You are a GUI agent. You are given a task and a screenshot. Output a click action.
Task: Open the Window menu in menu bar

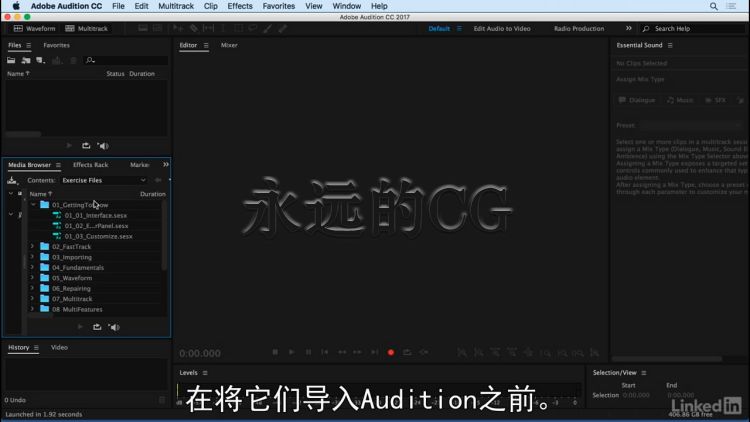coord(346,6)
